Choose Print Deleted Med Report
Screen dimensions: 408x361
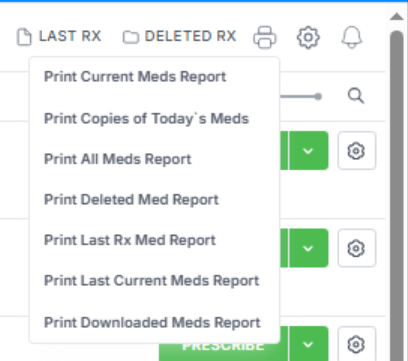(131, 200)
